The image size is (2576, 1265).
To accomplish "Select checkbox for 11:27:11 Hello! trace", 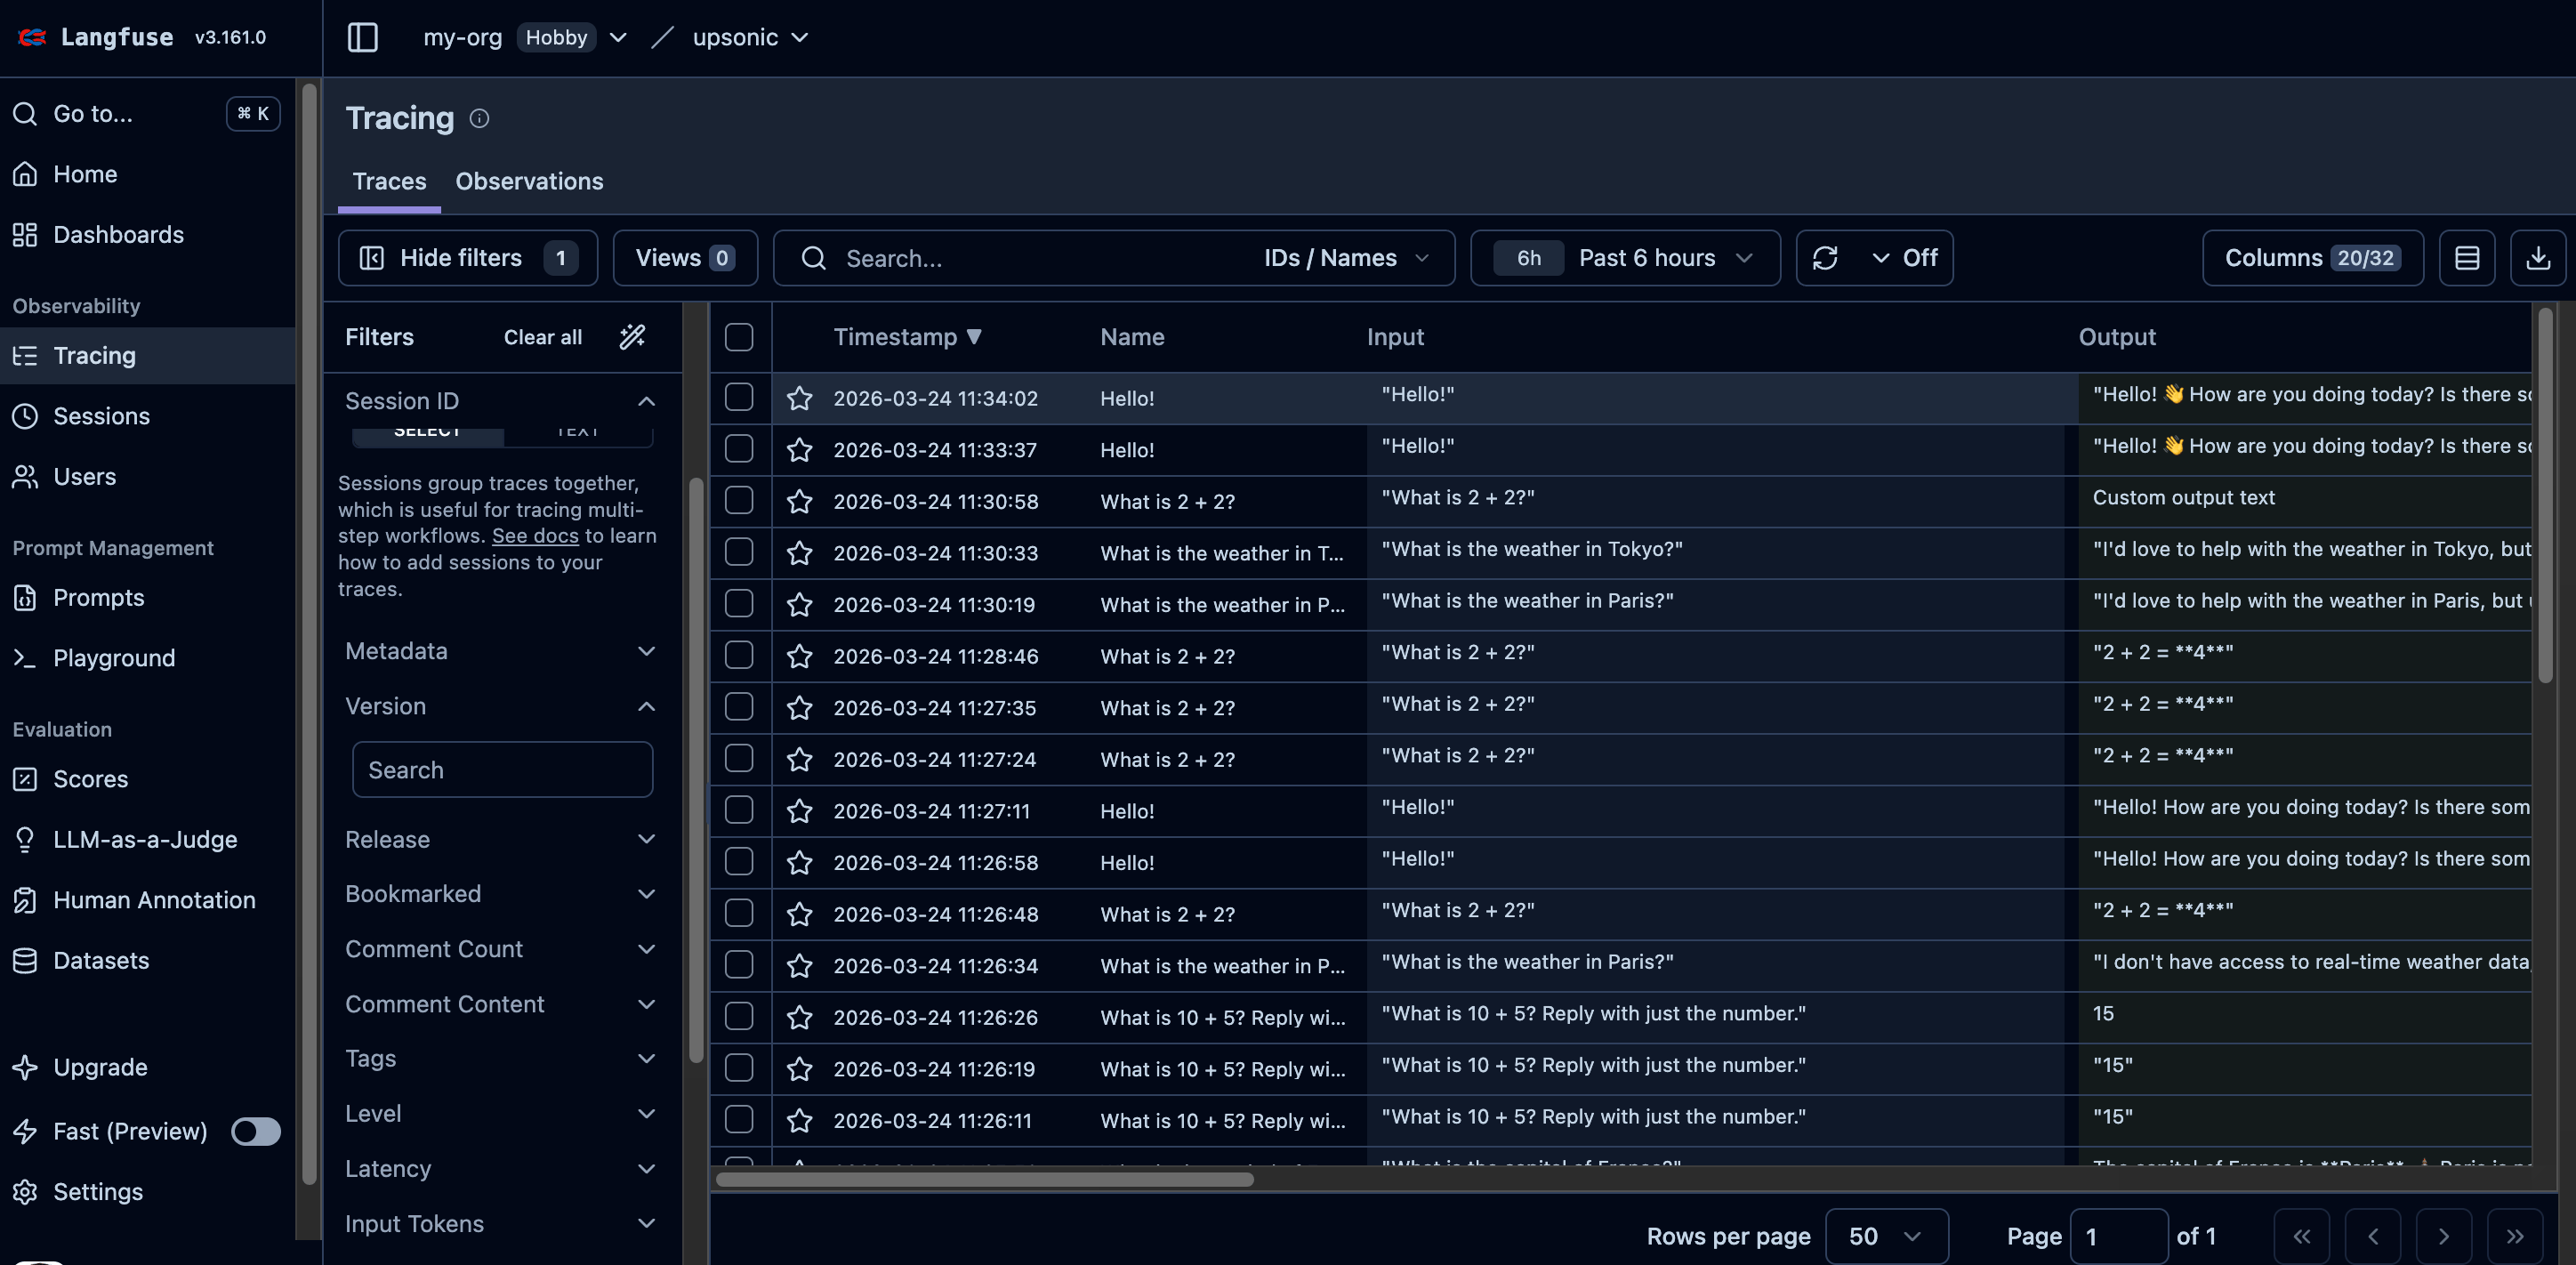I will 739,810.
